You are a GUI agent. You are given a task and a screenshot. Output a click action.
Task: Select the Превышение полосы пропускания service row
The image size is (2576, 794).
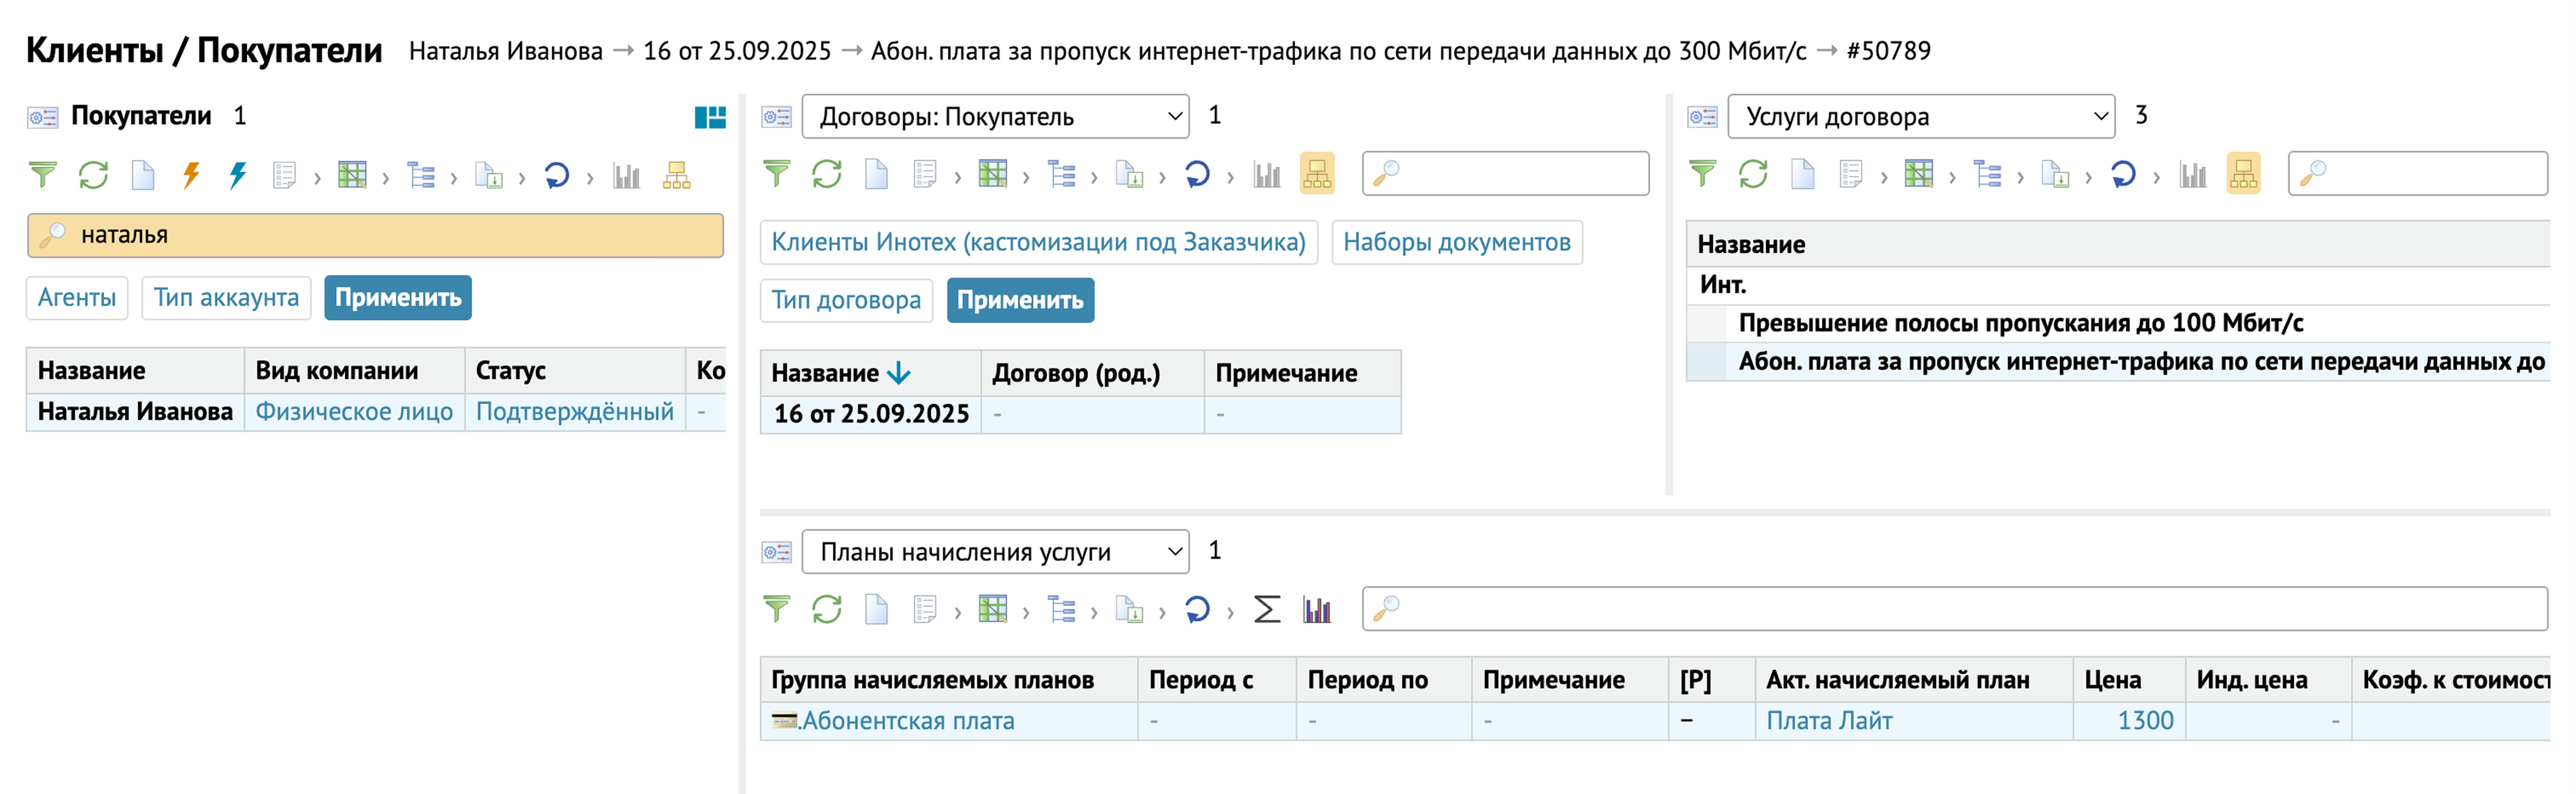(2020, 323)
